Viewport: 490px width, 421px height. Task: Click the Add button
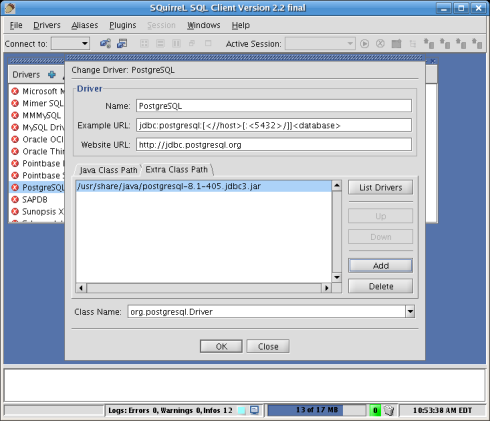point(380,266)
